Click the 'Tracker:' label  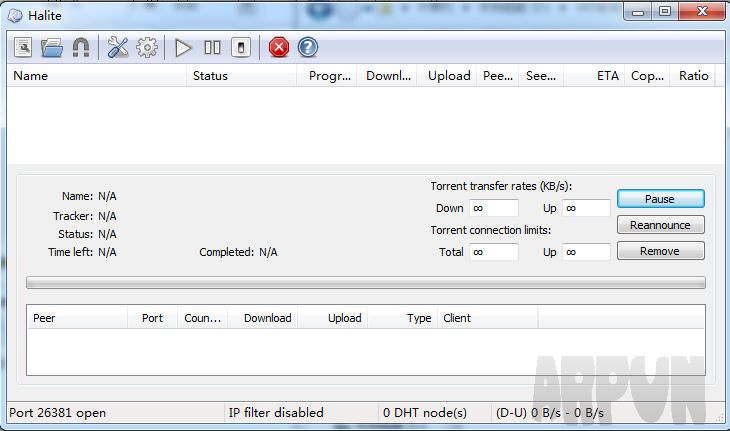pyautogui.click(x=73, y=216)
